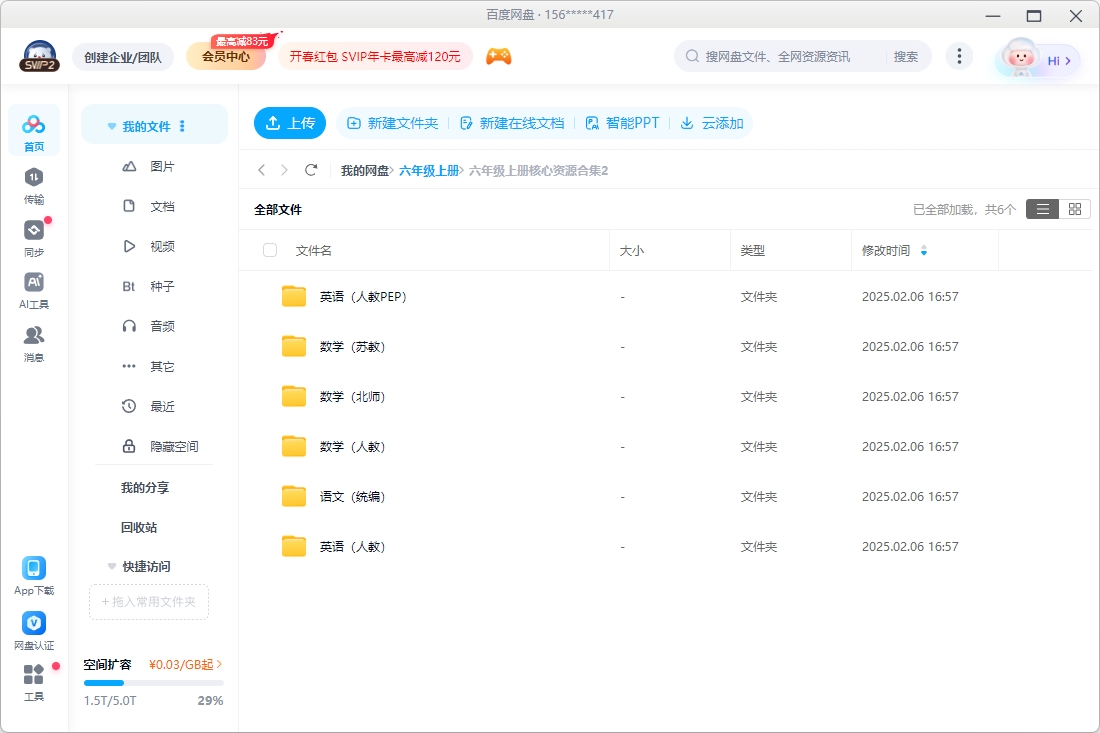1100x733 pixels.
Task: Click the back navigation arrow
Action: (262, 170)
